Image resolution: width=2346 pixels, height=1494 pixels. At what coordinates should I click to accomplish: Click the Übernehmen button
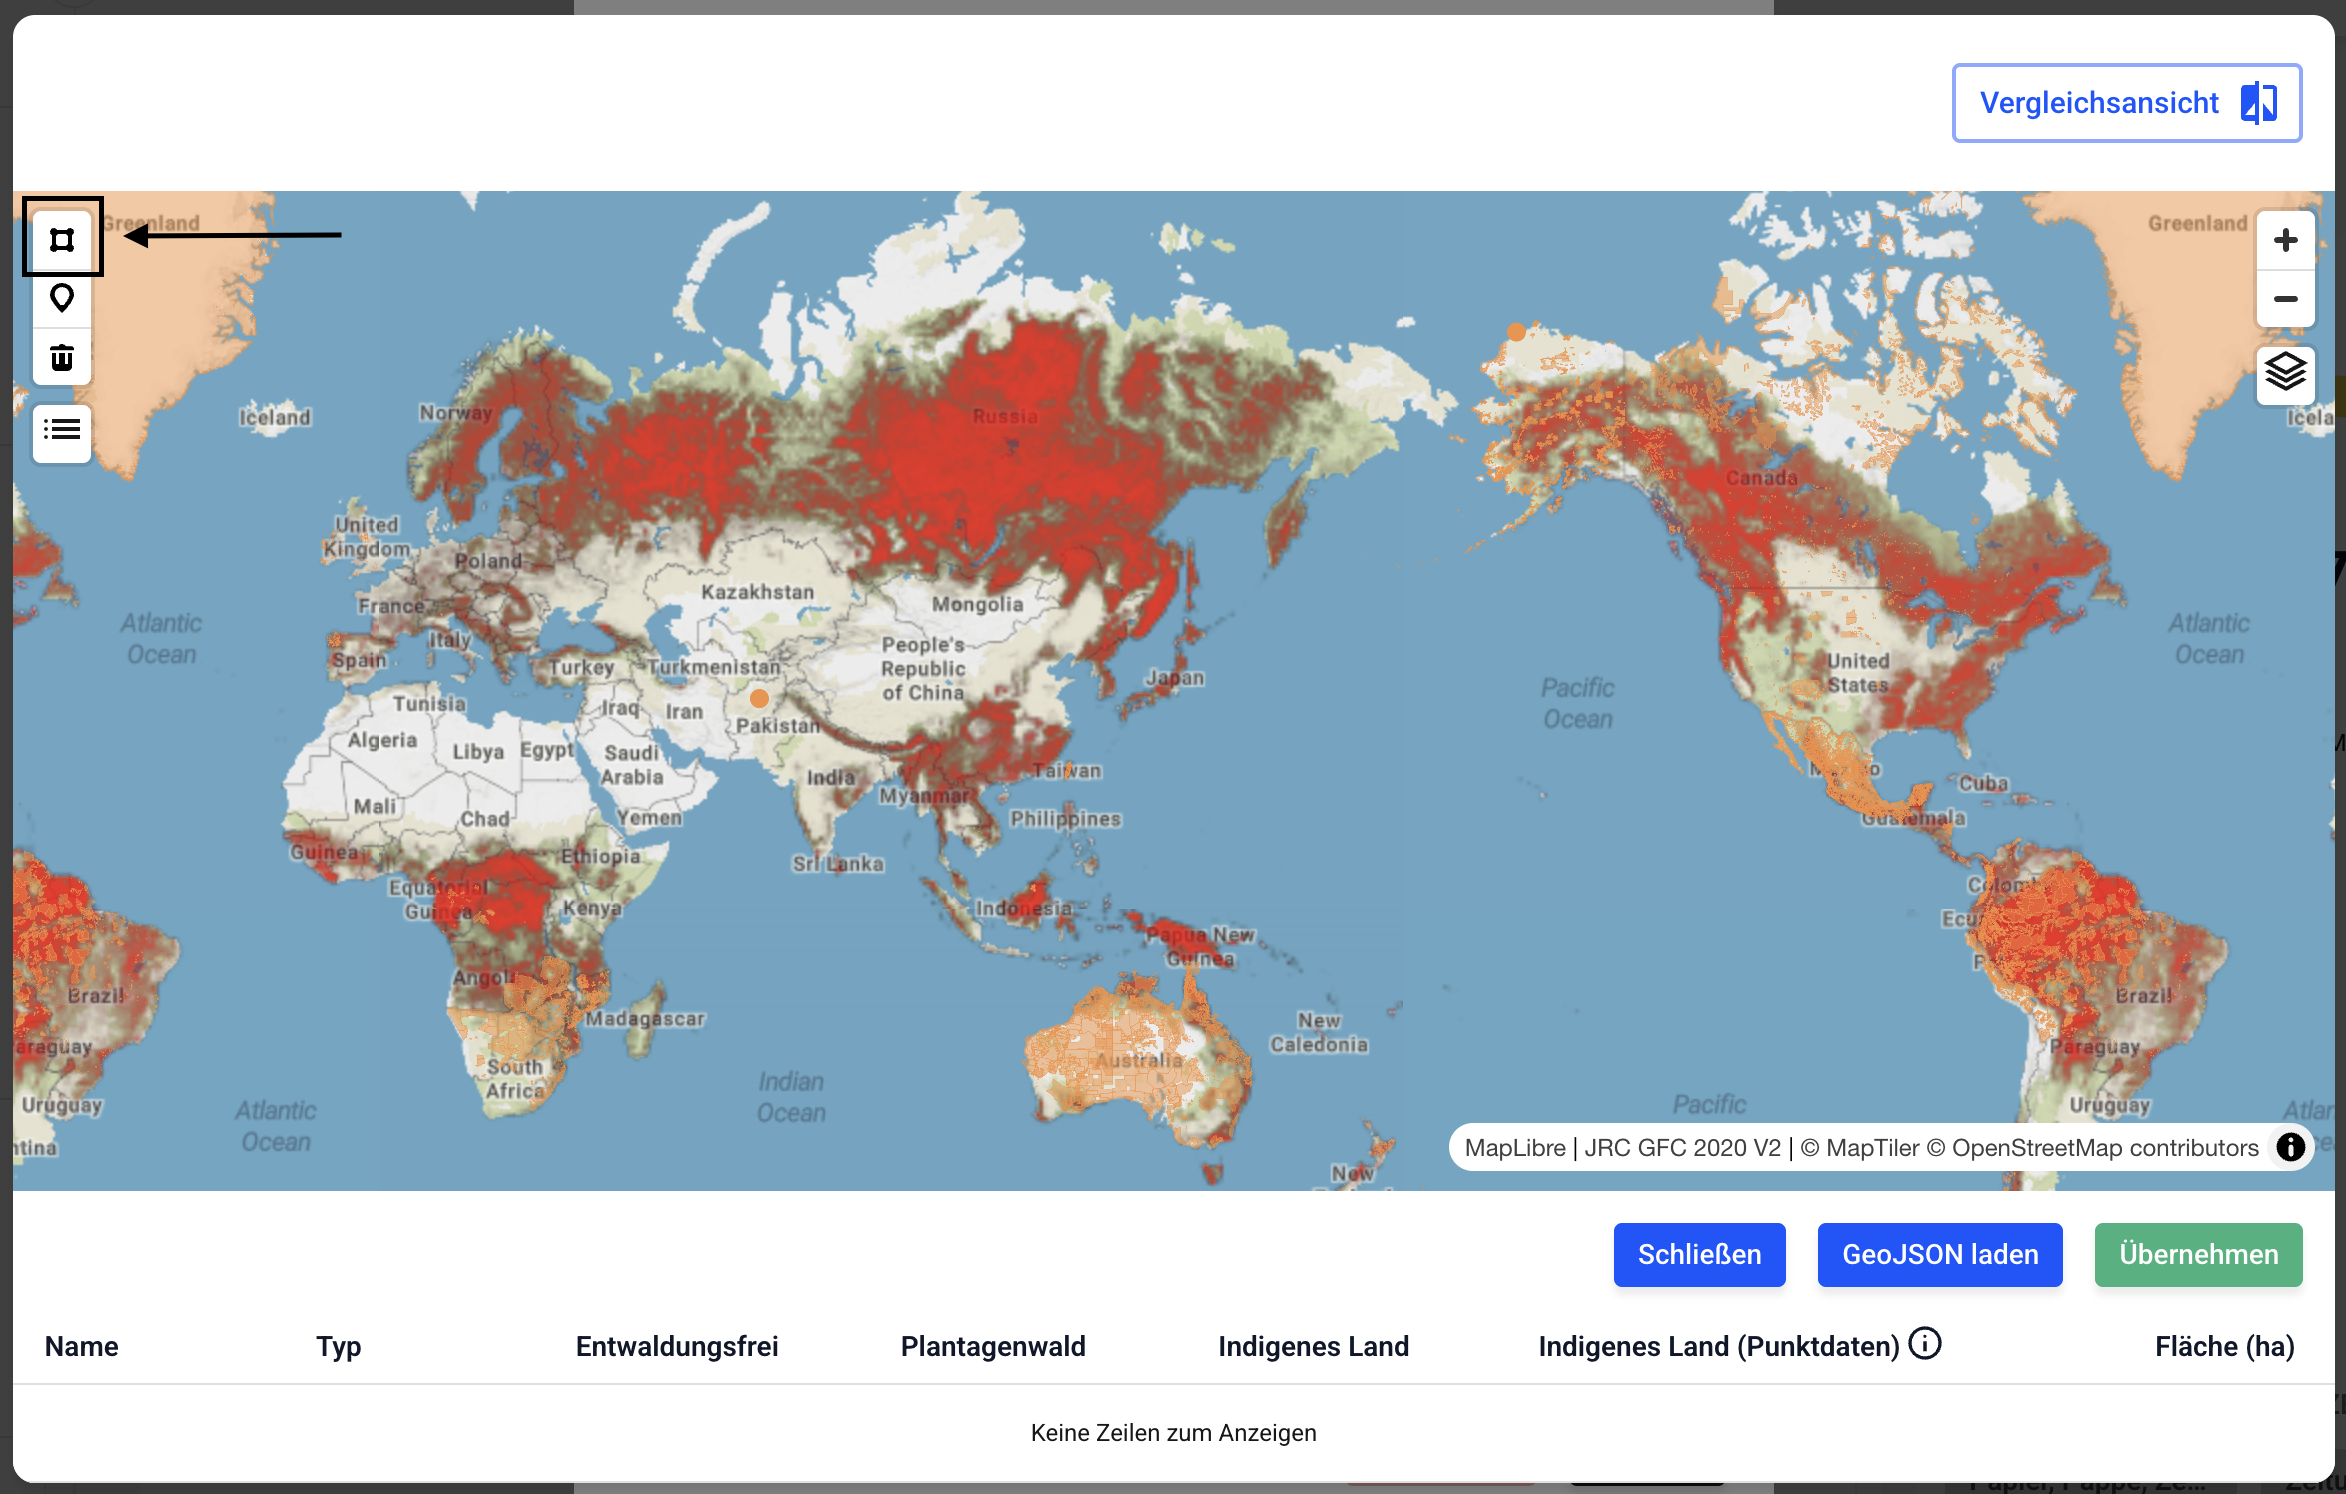tap(2198, 1255)
